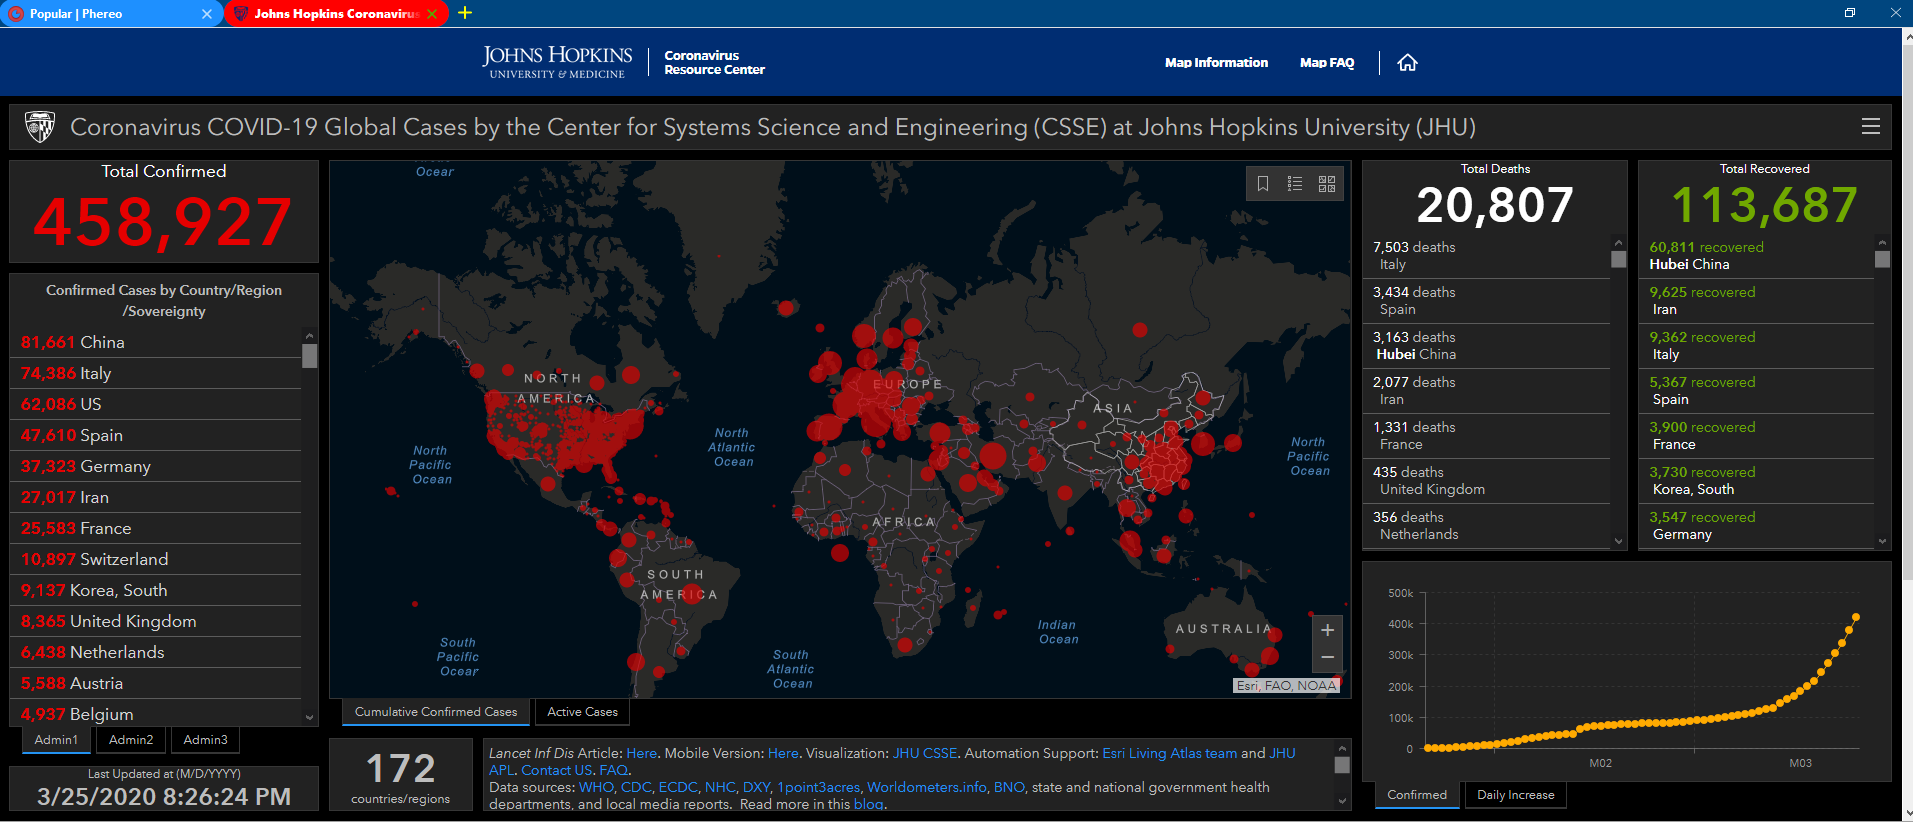Viewport: 1913px width, 822px height.
Task: Click the down arrow of the recovered list scrollbar
Action: coord(1883,541)
